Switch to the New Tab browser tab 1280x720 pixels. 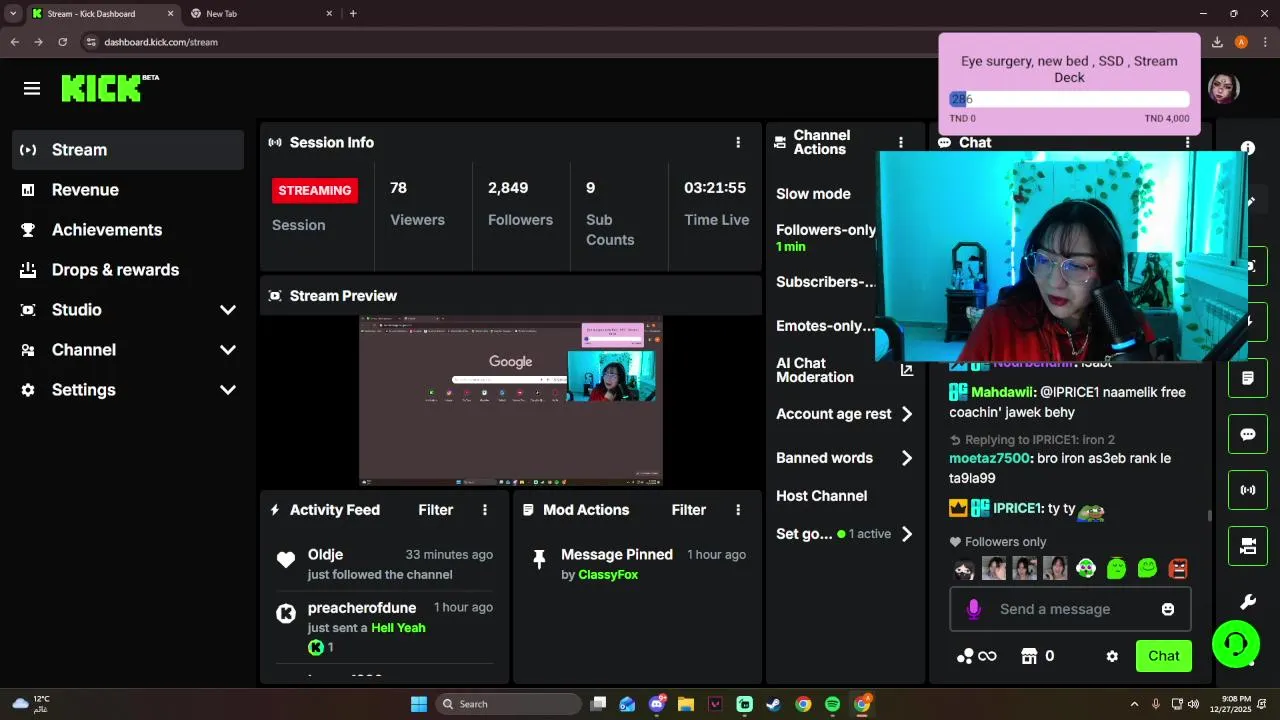click(262, 13)
